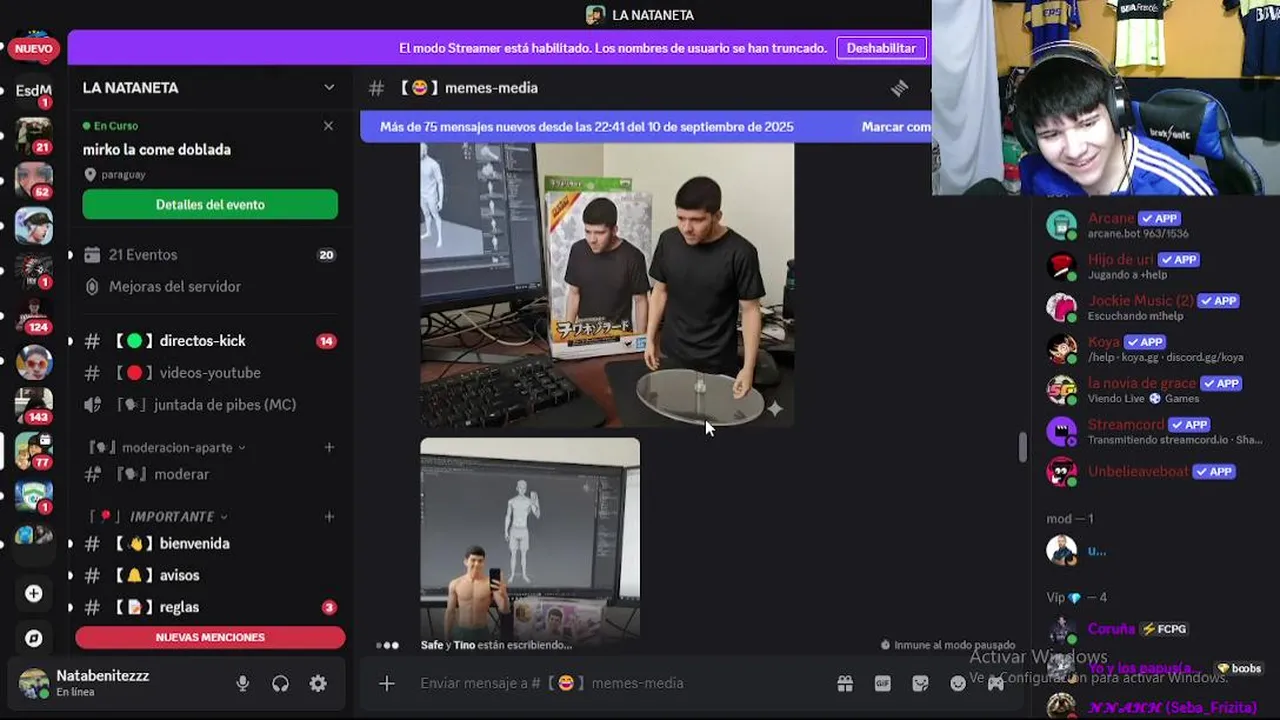Open the server with 124 badge
The image size is (1280, 720).
point(34,315)
